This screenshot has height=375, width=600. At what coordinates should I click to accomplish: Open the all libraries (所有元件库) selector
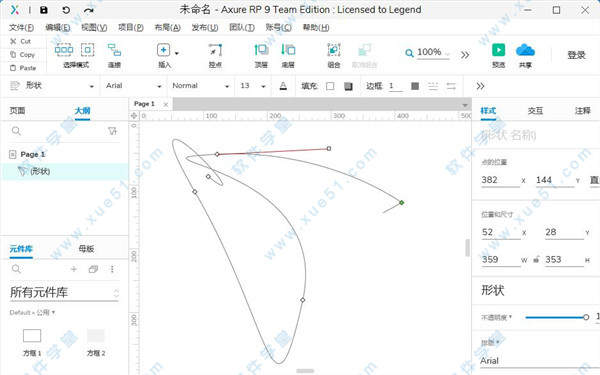tap(64, 293)
